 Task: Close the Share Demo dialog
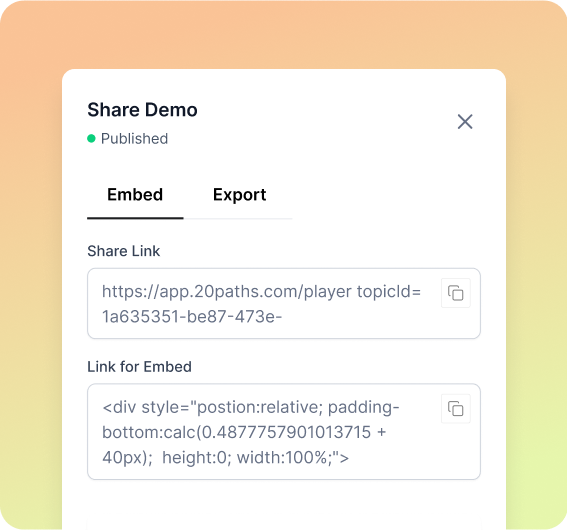[x=465, y=121]
